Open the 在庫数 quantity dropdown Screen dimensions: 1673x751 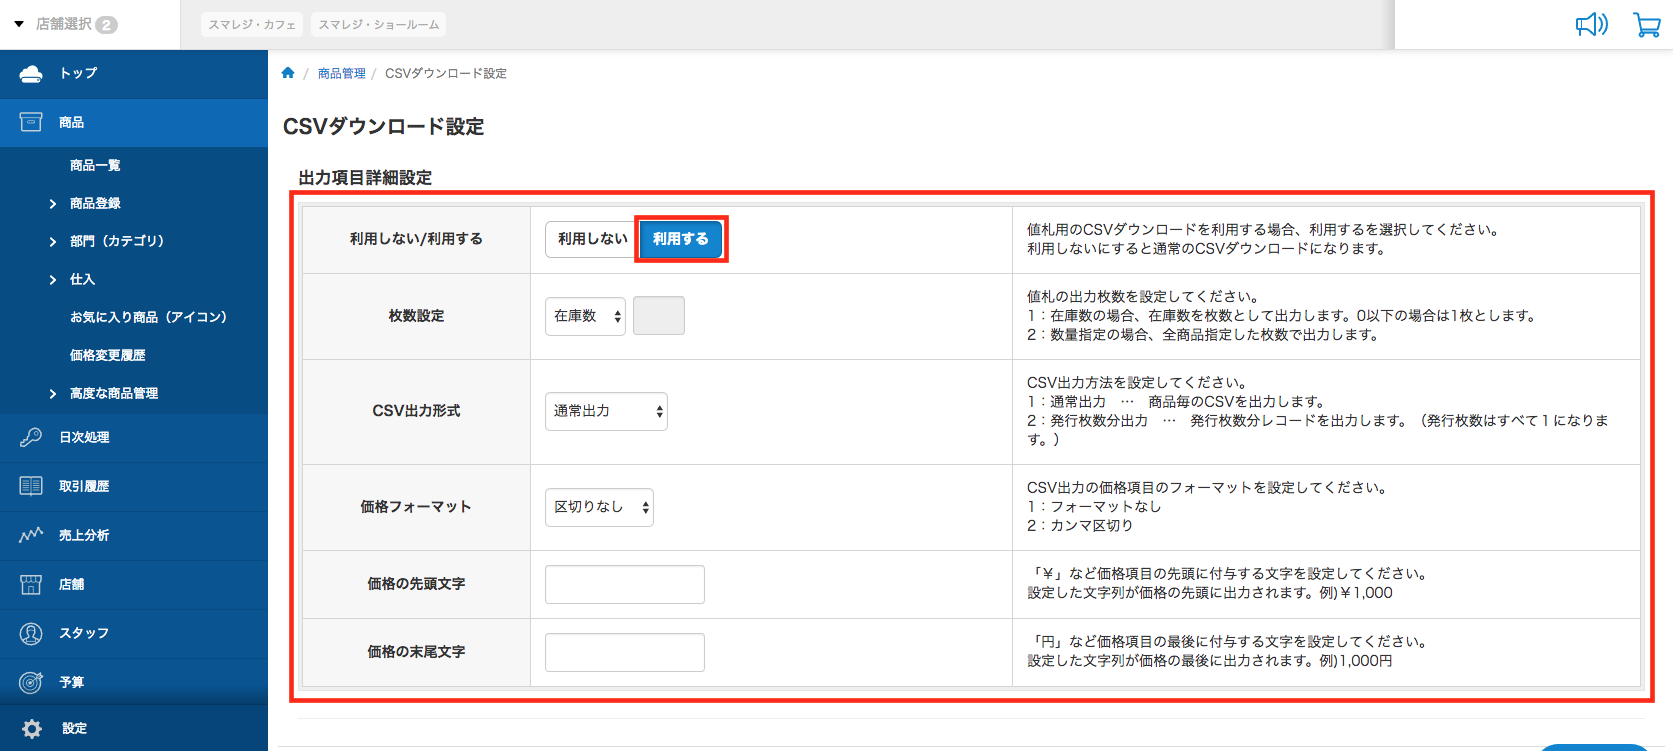click(x=585, y=316)
